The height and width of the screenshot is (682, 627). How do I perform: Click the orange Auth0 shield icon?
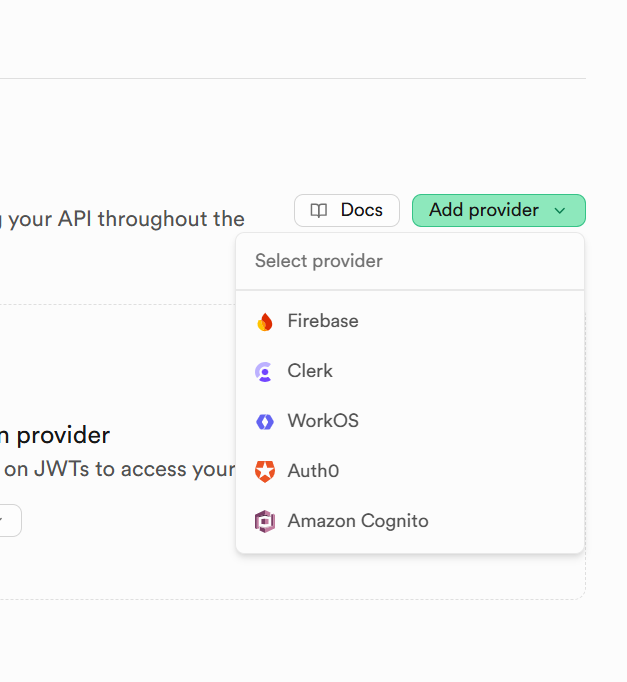click(265, 471)
